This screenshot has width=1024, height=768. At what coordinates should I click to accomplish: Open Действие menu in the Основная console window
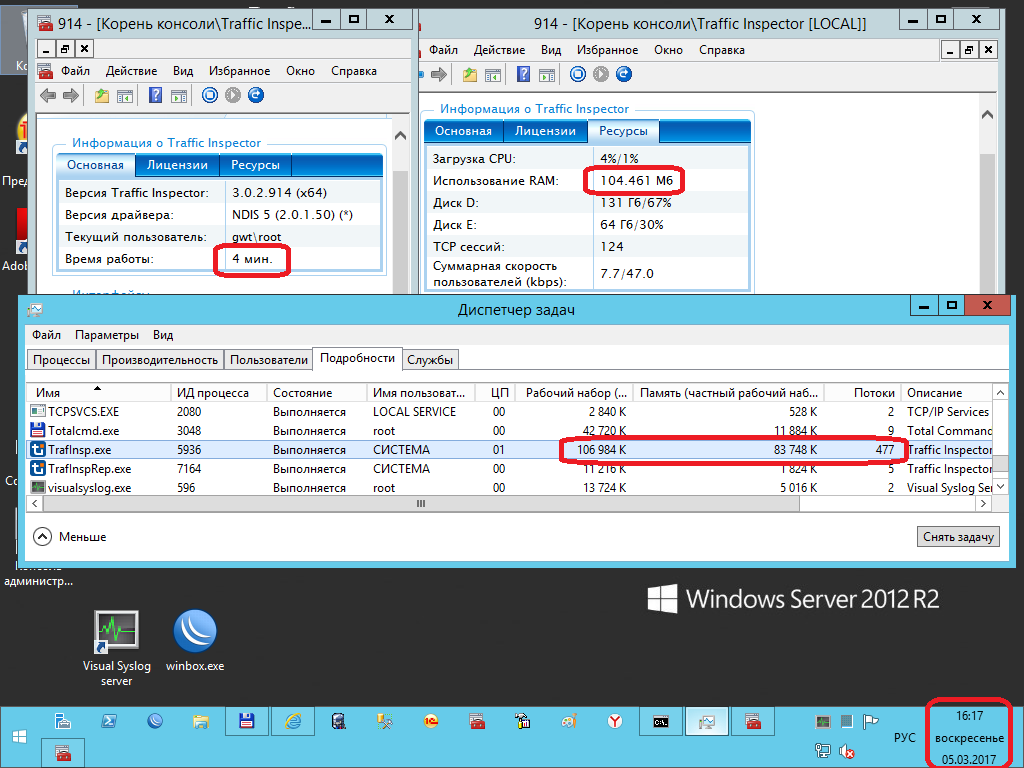tap(131, 71)
